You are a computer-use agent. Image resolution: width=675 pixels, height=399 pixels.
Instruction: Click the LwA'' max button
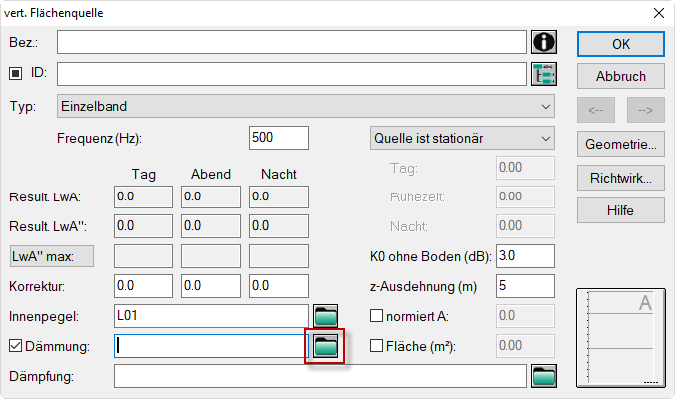pyautogui.click(x=52, y=257)
